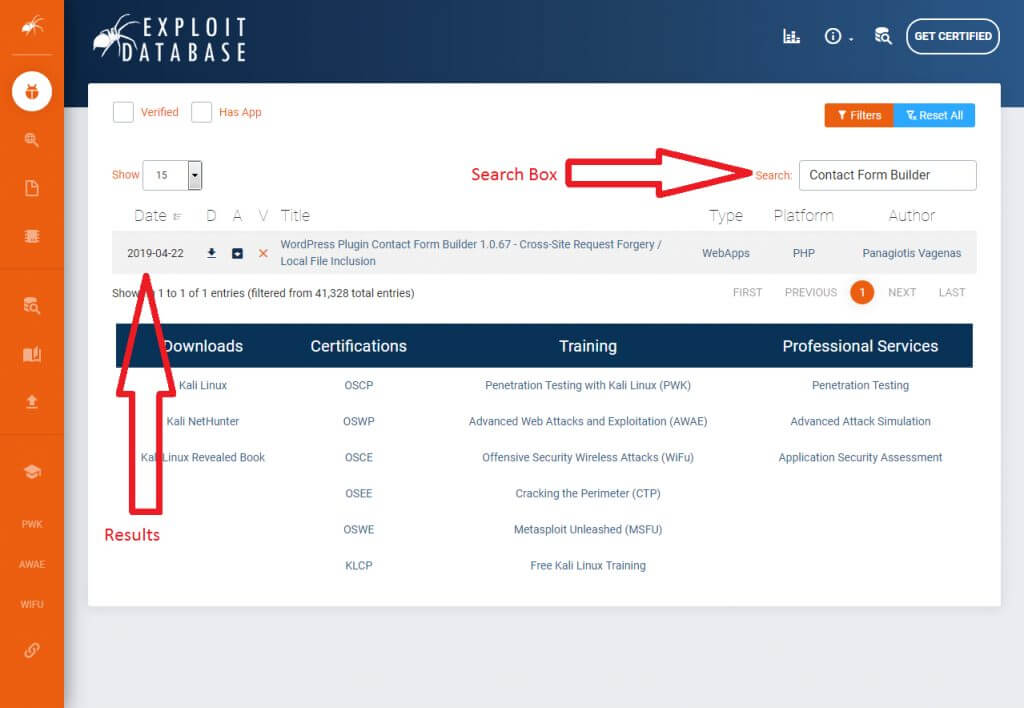Click the Title column header
1024x708 pixels.
point(295,216)
